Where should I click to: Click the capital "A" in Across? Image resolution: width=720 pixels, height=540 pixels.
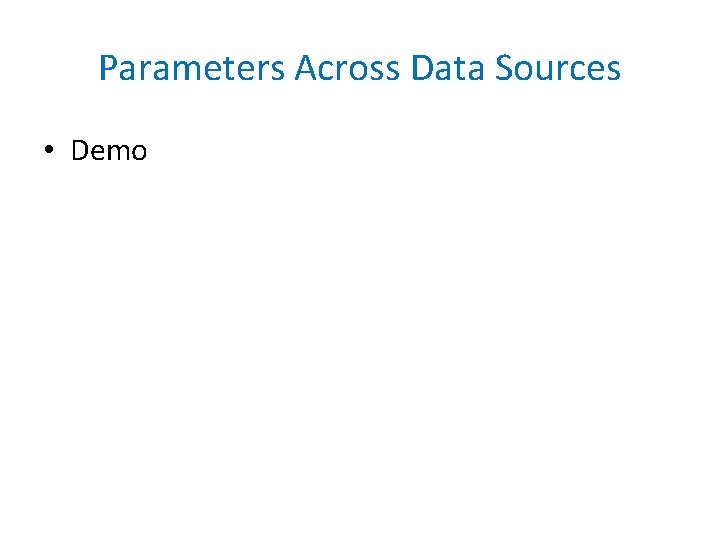(306, 68)
